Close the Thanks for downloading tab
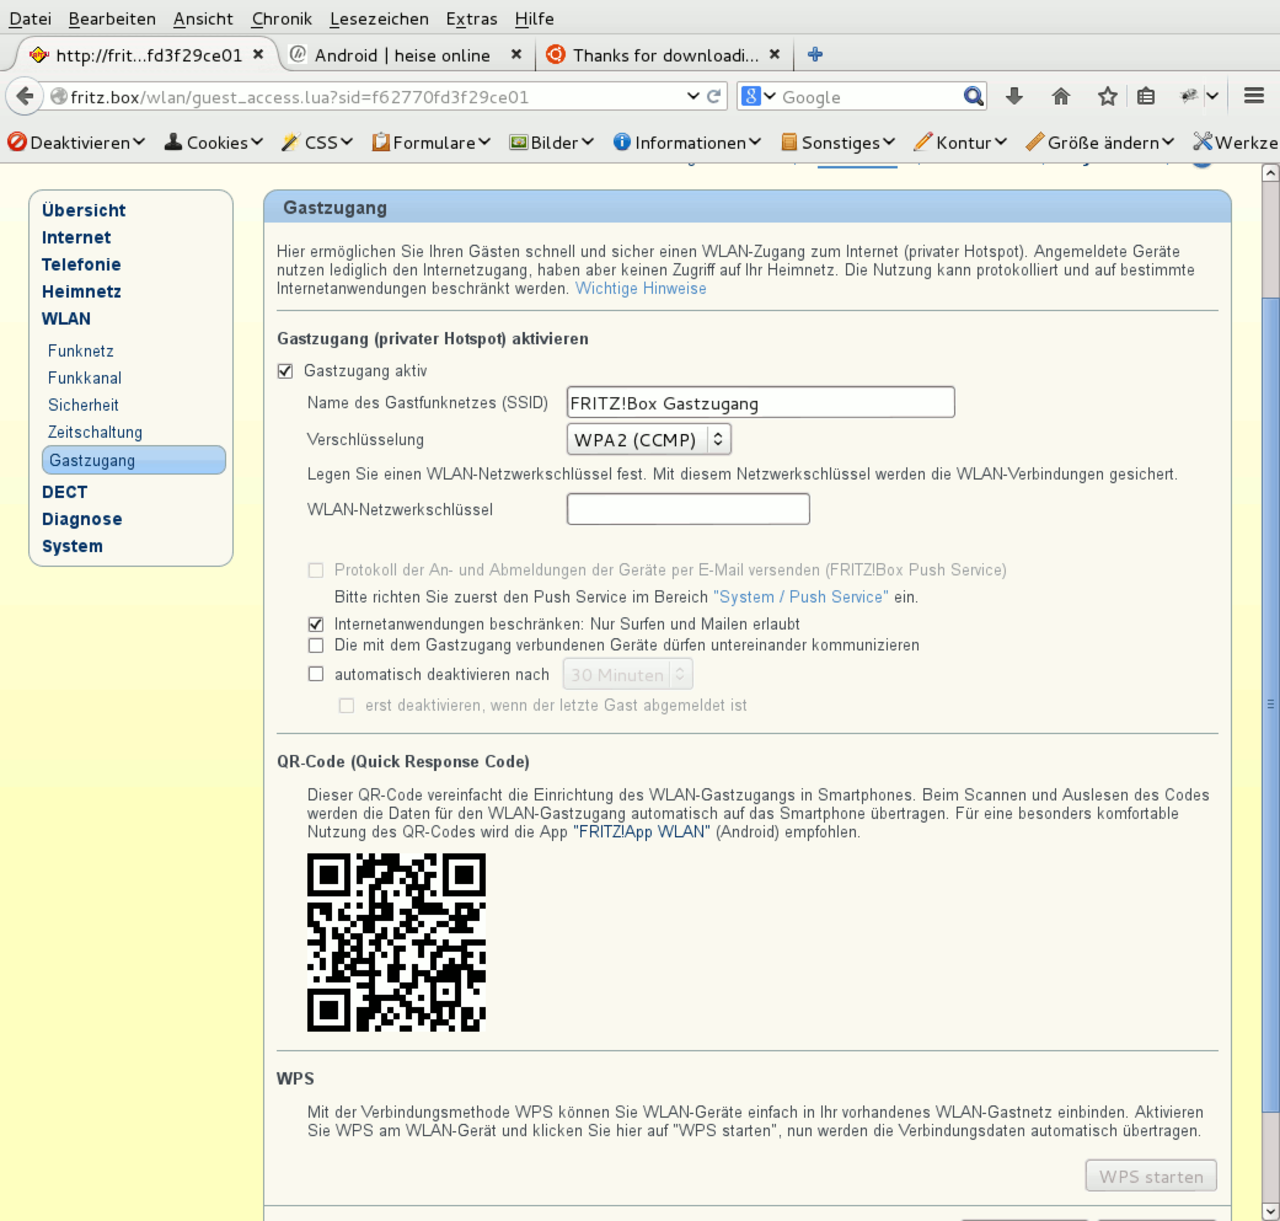 coord(774,54)
